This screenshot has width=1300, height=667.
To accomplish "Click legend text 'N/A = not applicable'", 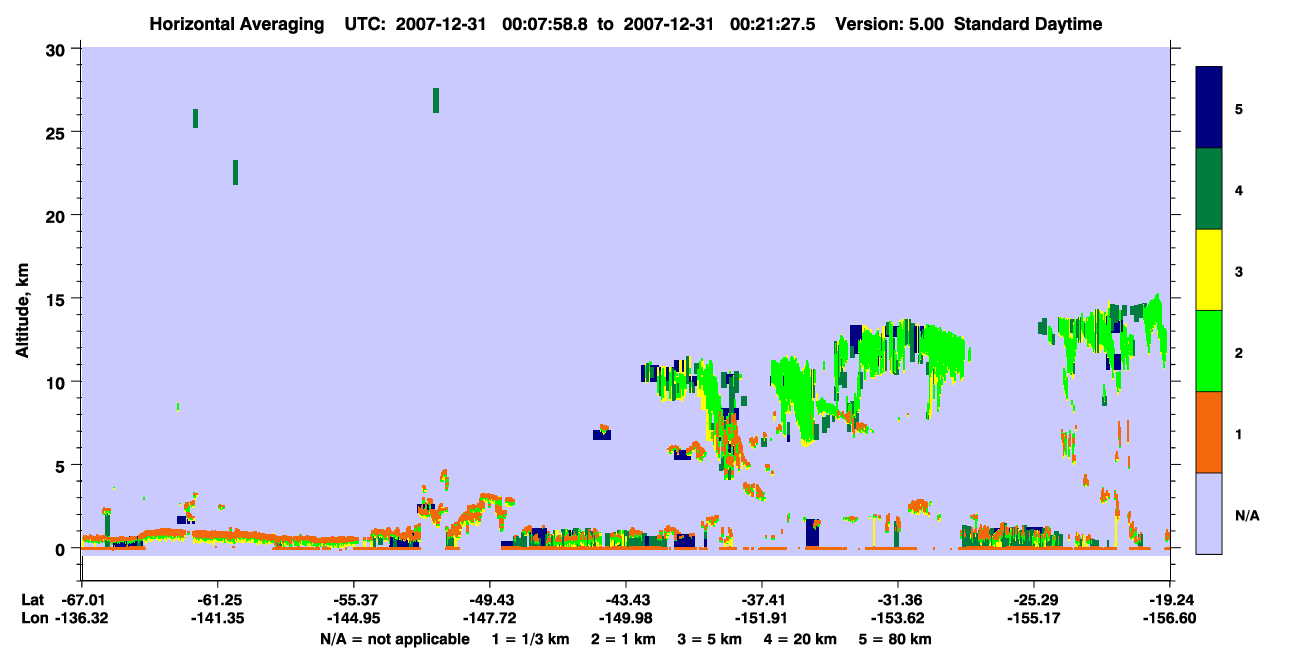I will pos(394,639).
